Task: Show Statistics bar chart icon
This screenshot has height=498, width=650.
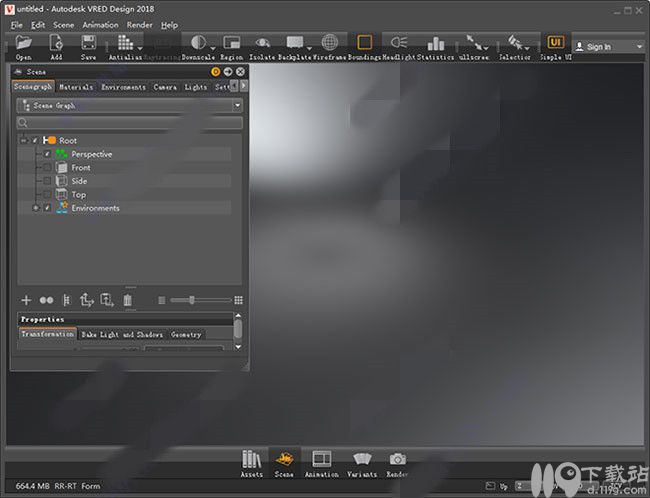Action: (x=436, y=43)
